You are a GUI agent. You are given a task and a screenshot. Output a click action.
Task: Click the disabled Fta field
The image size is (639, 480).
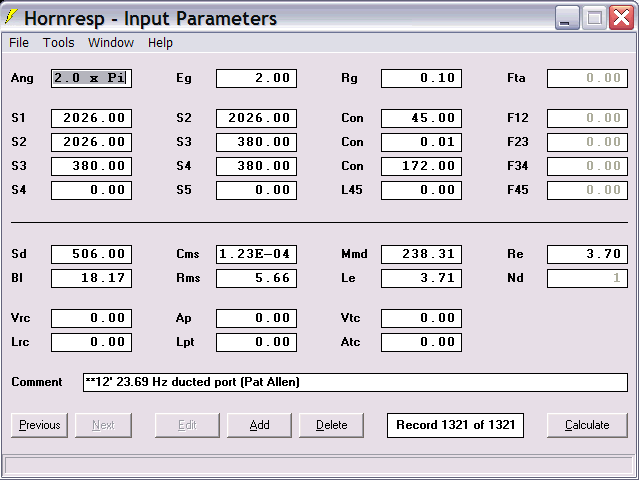(587, 78)
